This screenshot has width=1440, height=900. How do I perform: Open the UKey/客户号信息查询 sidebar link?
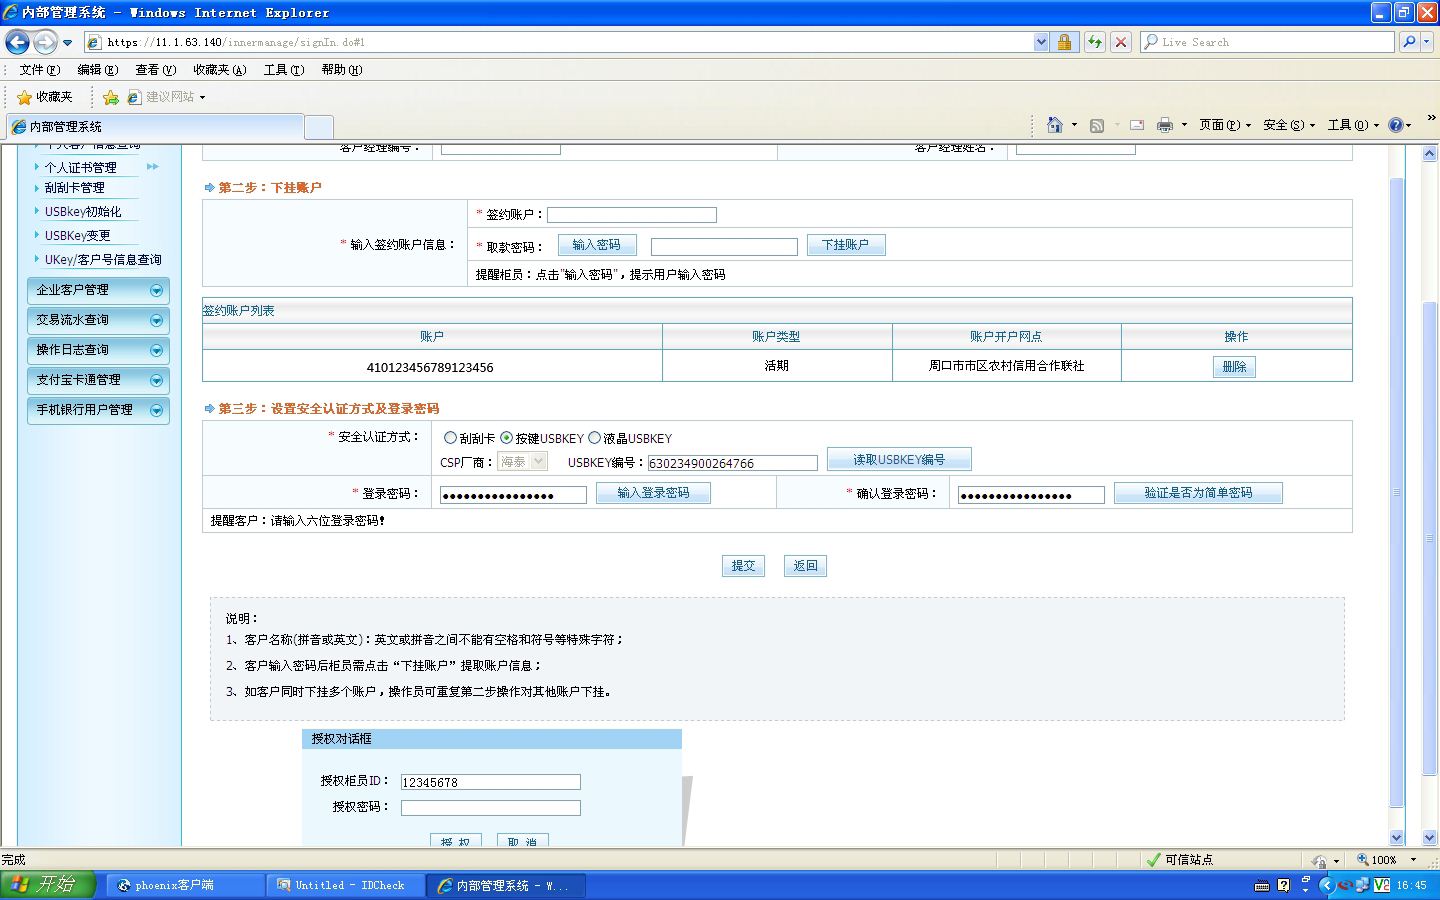103,260
